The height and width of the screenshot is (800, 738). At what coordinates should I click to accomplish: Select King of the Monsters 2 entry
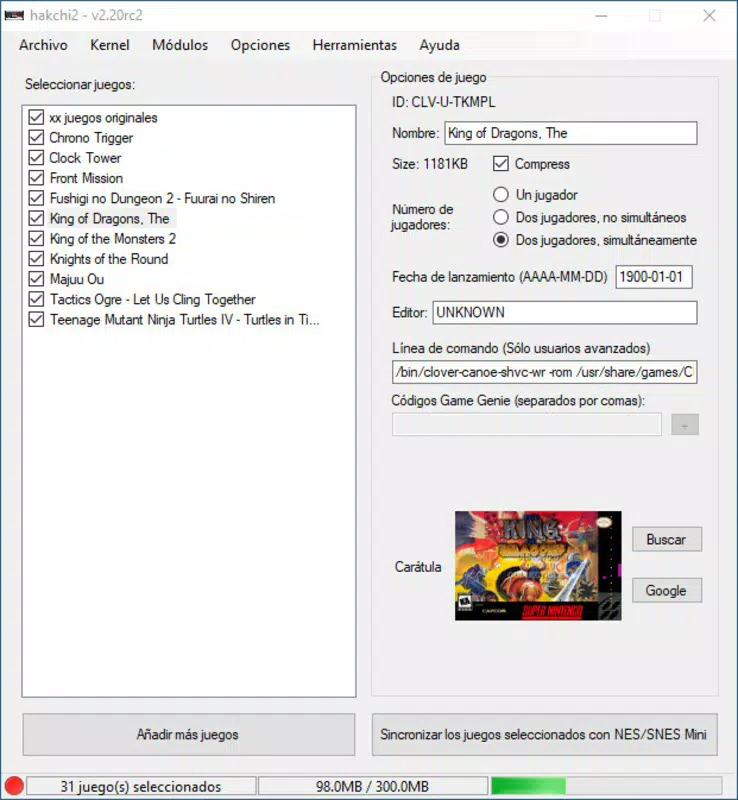113,239
